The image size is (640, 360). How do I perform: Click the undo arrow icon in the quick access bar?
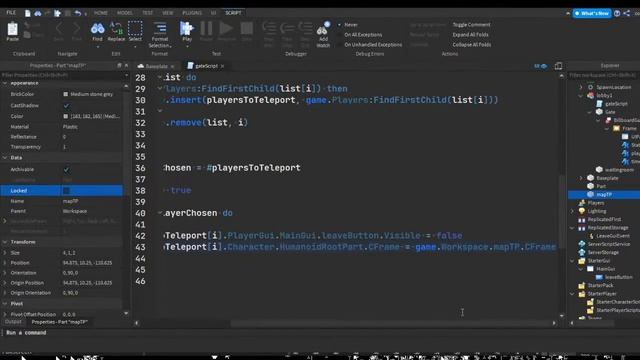[x=78, y=13]
